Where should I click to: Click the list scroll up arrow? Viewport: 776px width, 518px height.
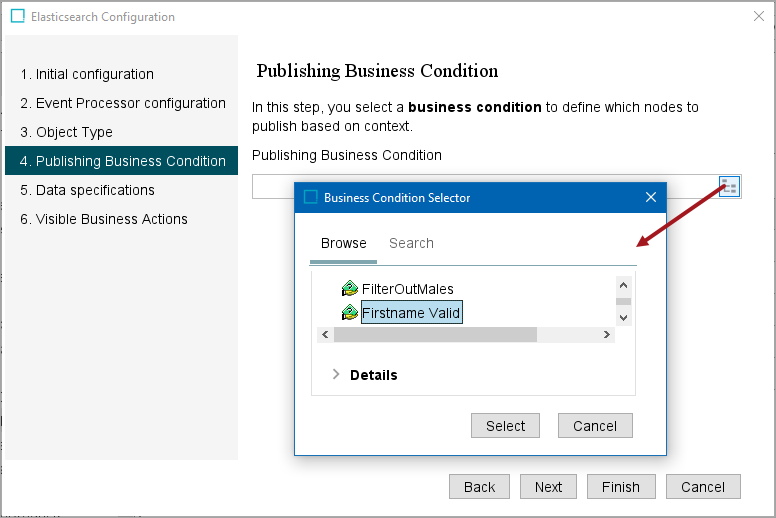(624, 285)
